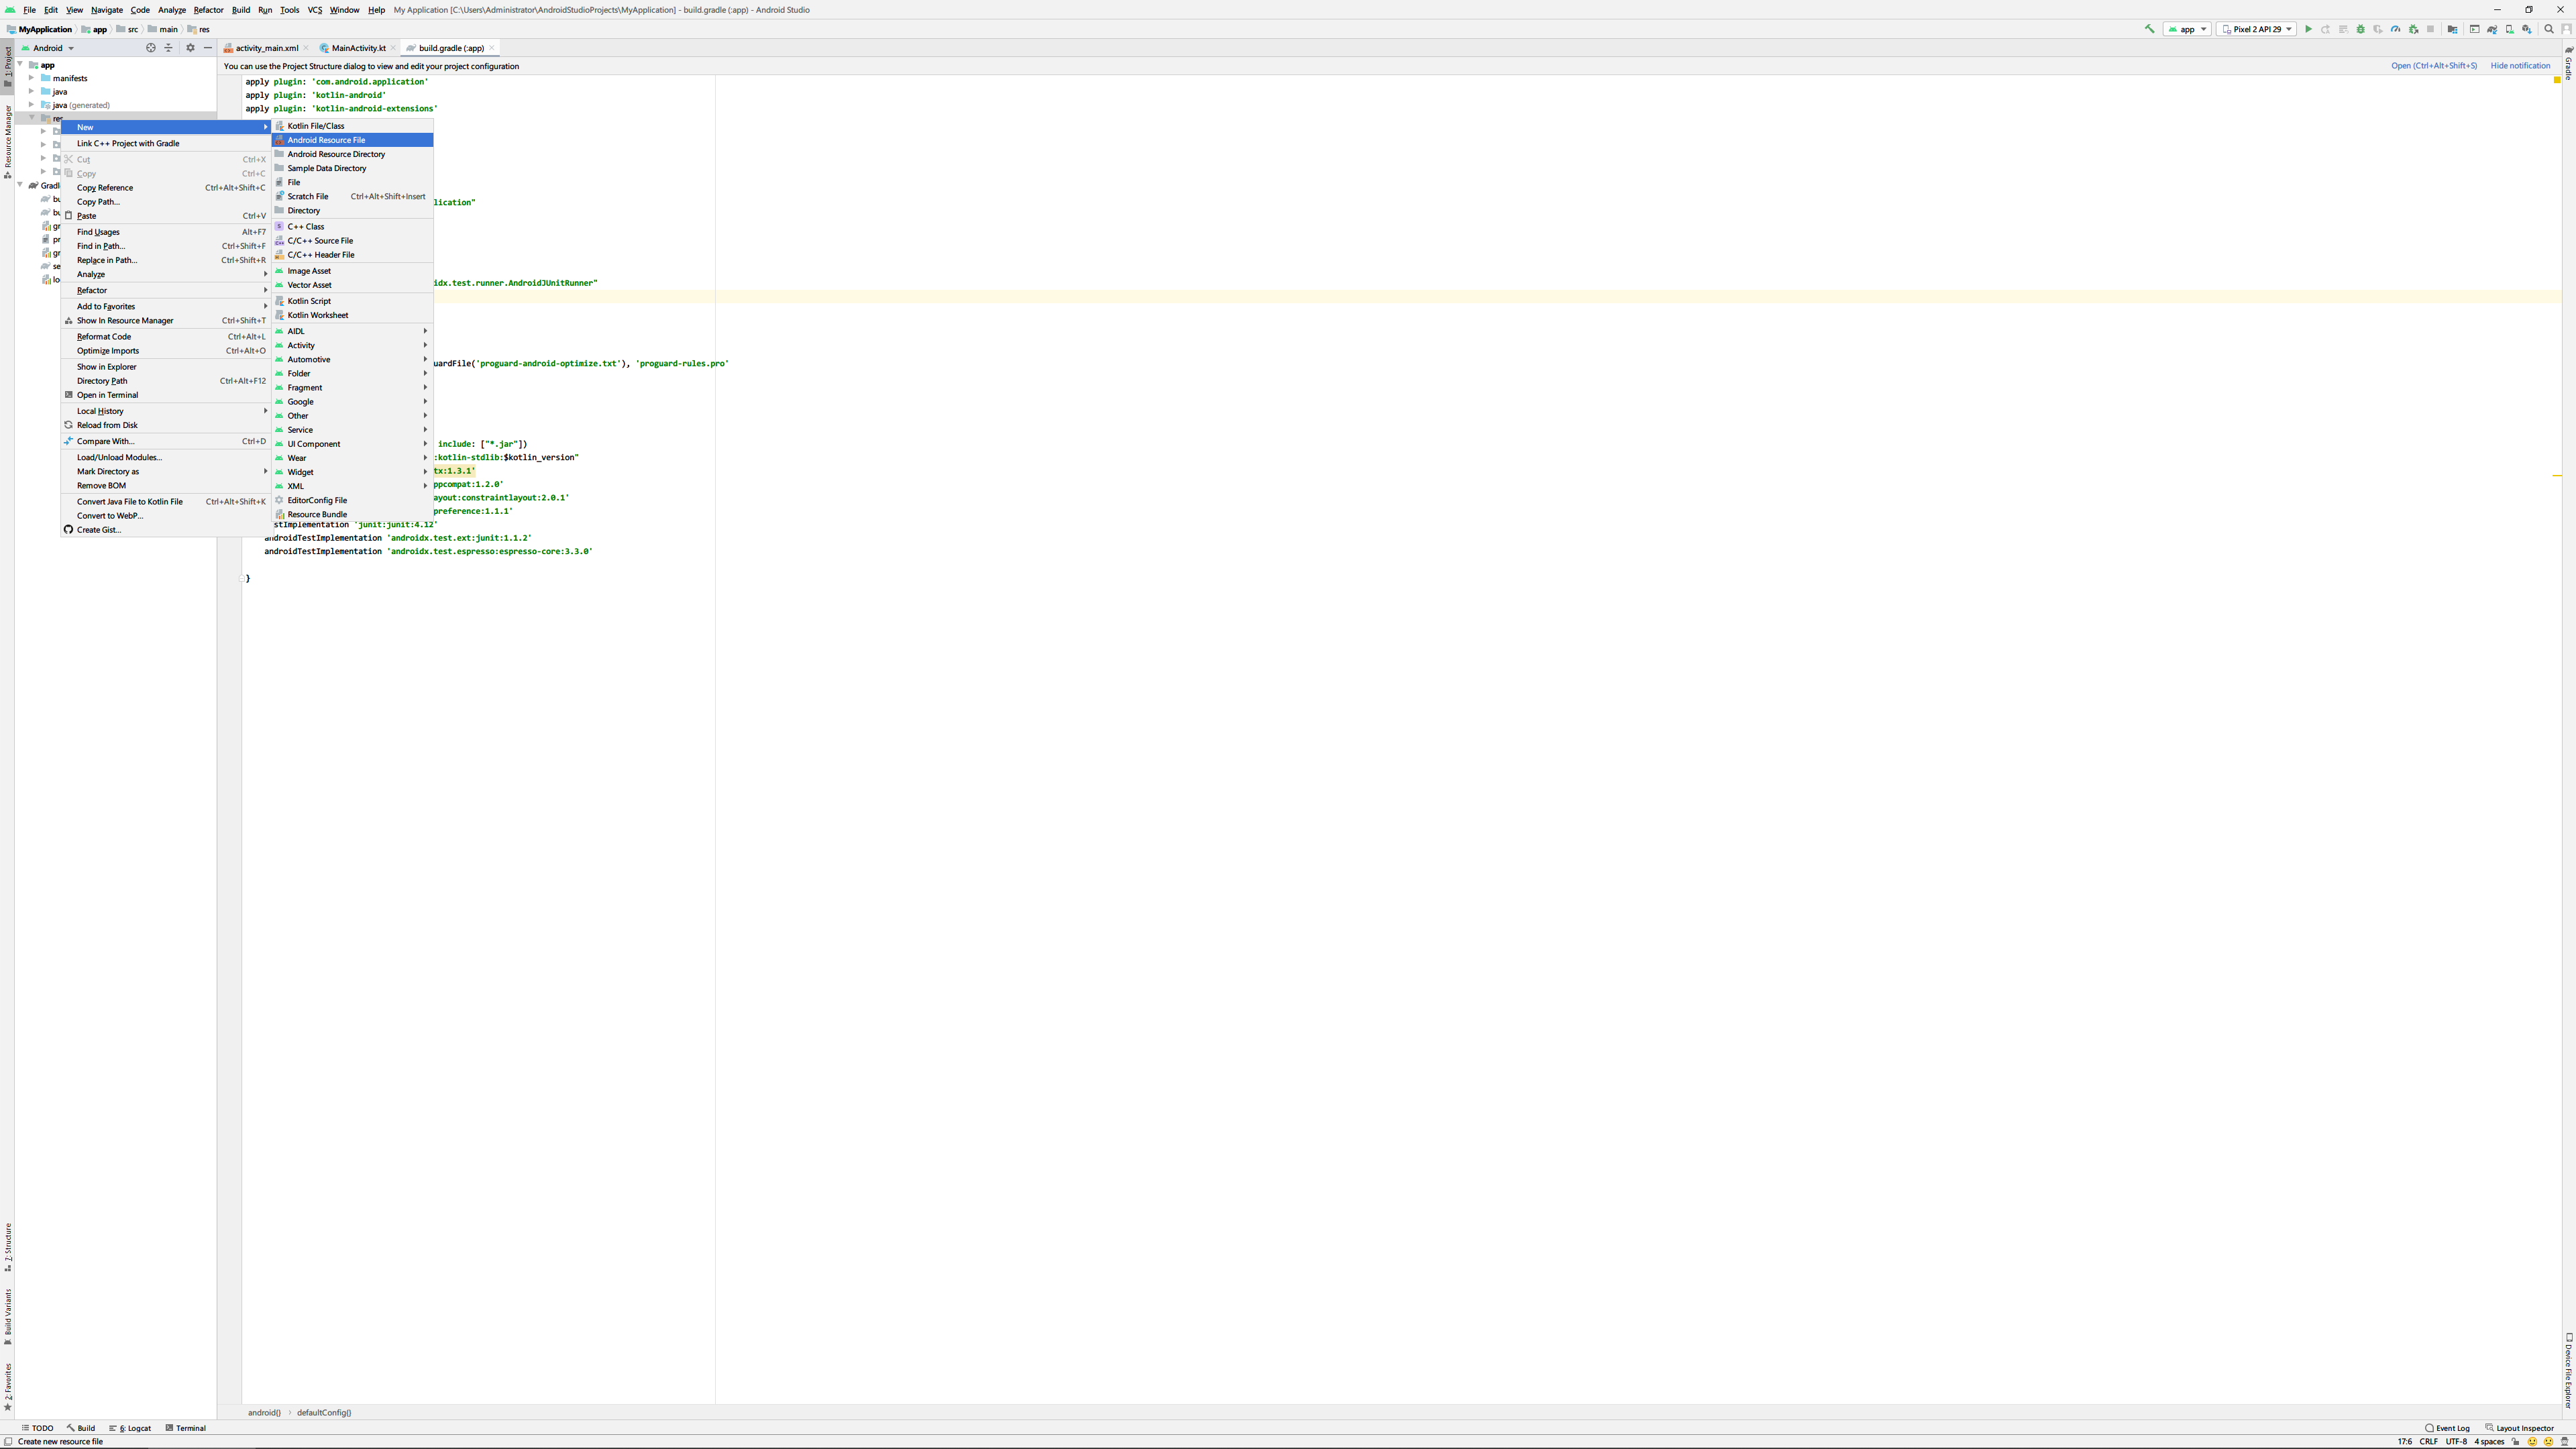Screen dimensions: 2576x1449
Task: Open the Android project view dropdown
Action: (x=49, y=47)
